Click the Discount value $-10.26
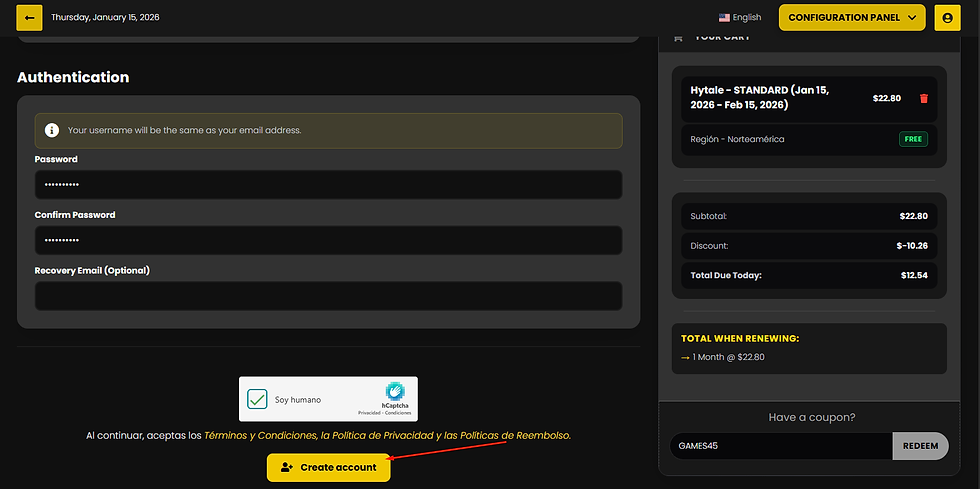This screenshot has width=980, height=489. tap(912, 246)
